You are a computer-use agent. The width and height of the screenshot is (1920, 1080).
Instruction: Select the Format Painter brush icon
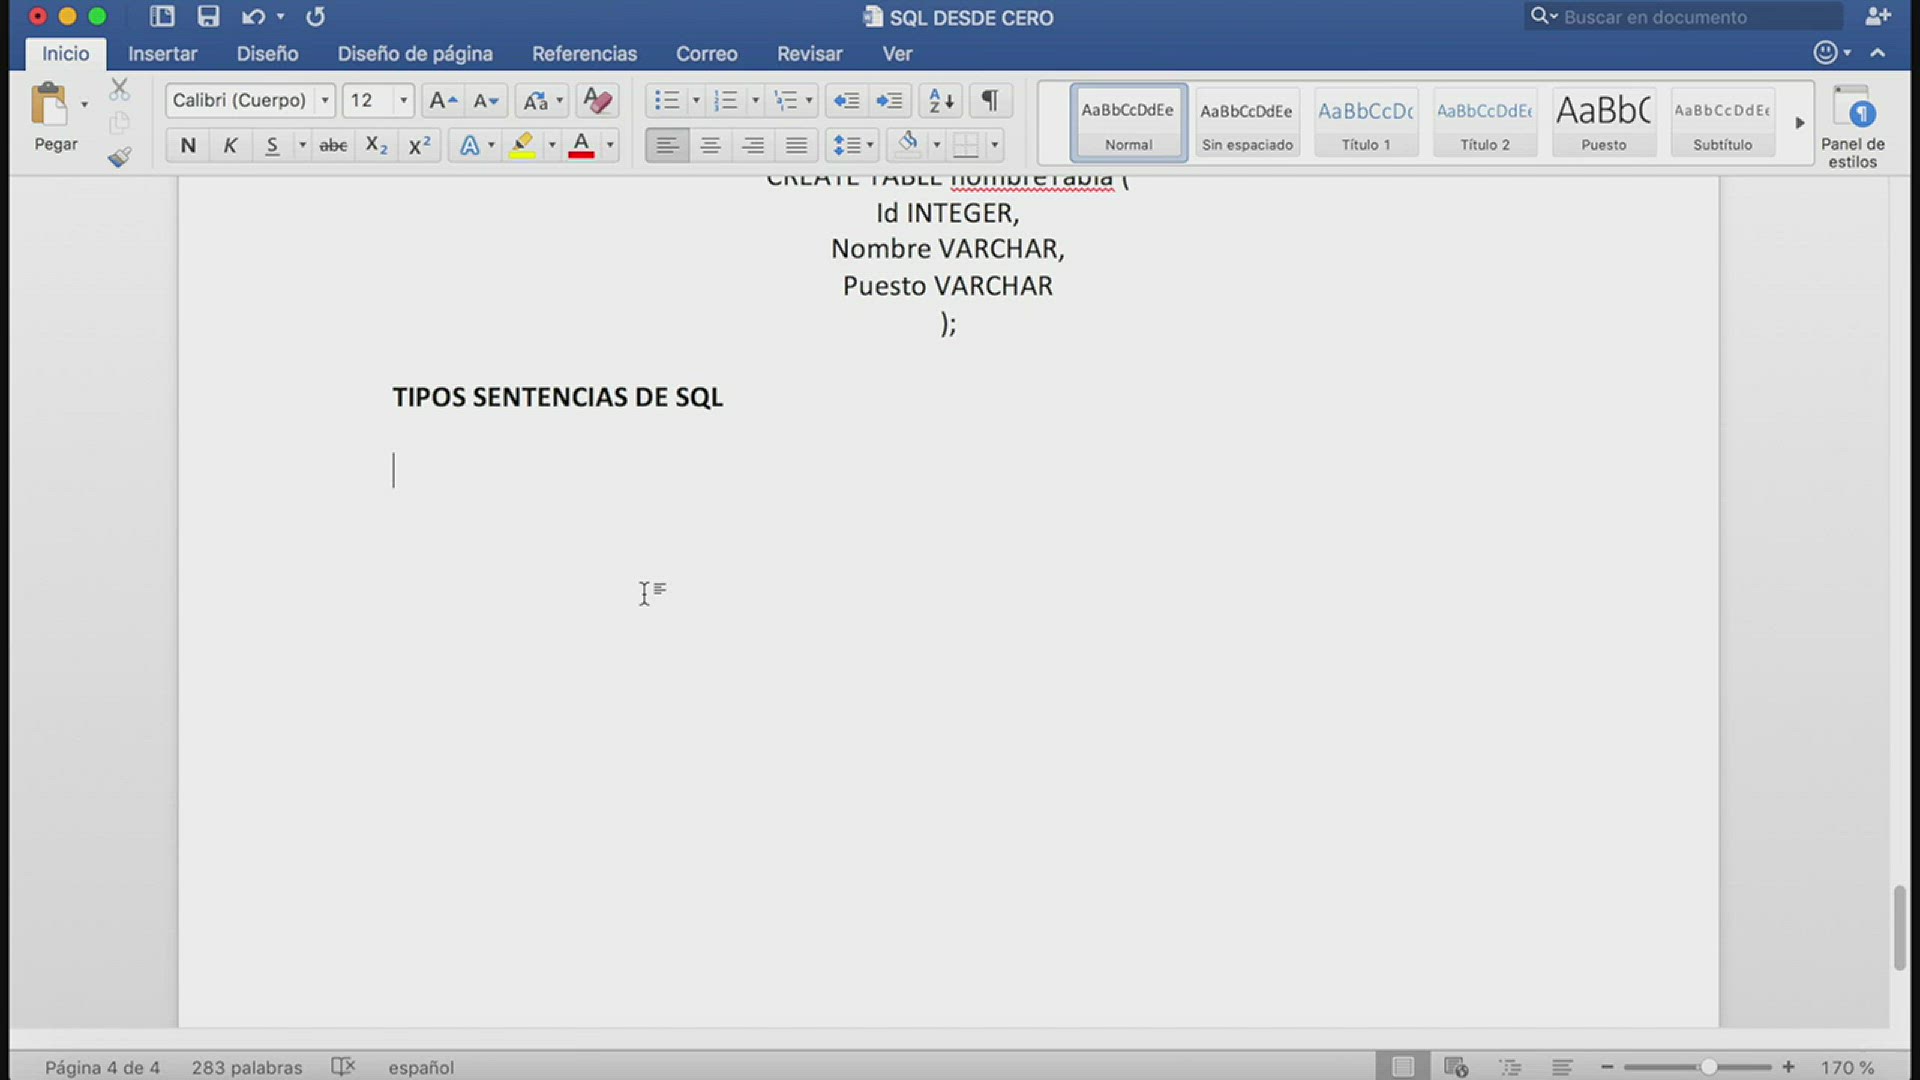click(x=119, y=157)
